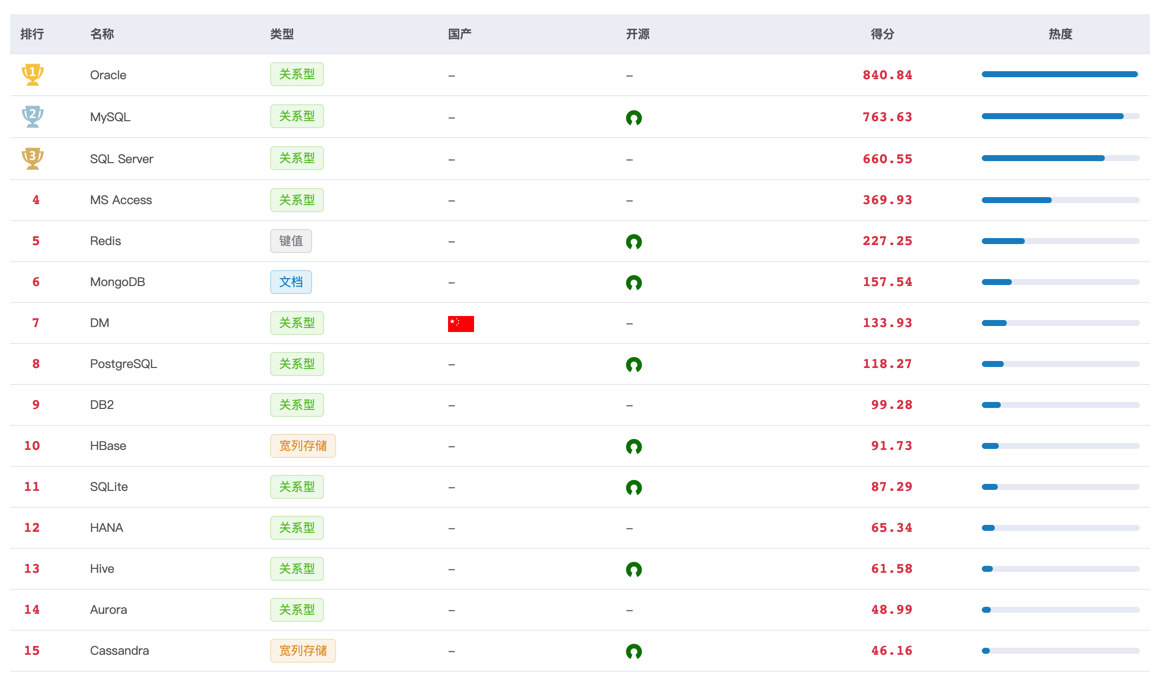Screen dimensions: 1165x675
Task: Click the Aurora database name
Action: click(x=108, y=610)
